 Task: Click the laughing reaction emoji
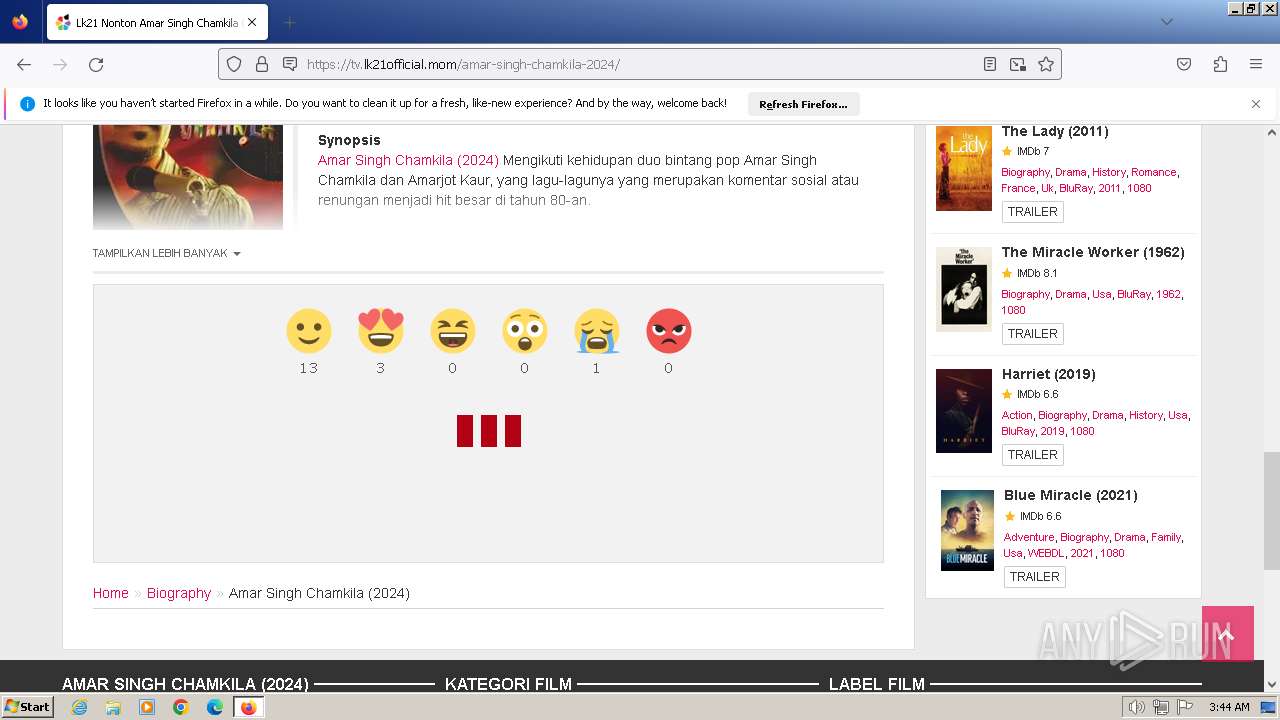click(x=453, y=331)
